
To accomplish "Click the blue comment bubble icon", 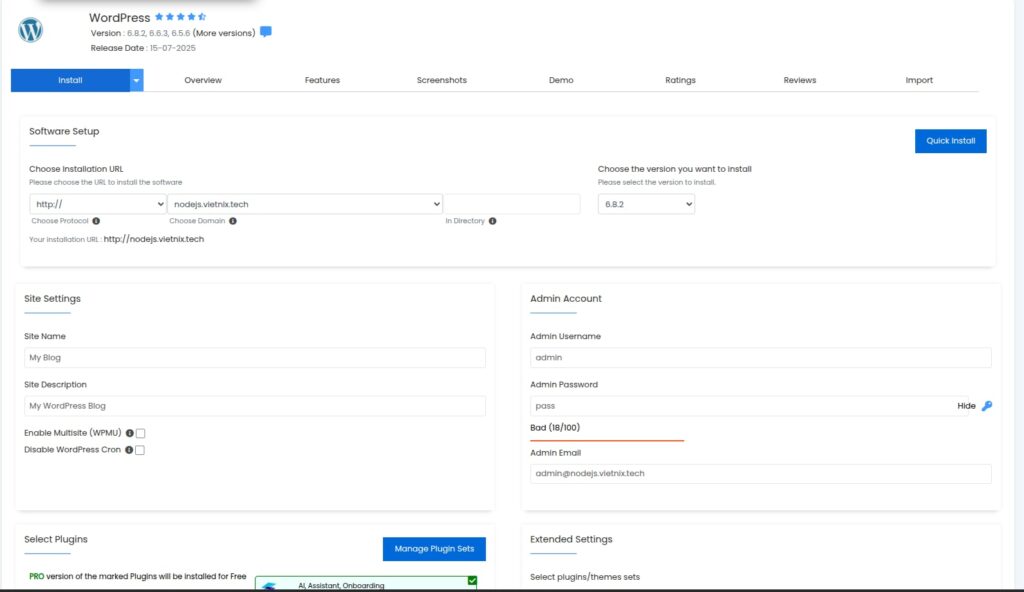I will (266, 32).
